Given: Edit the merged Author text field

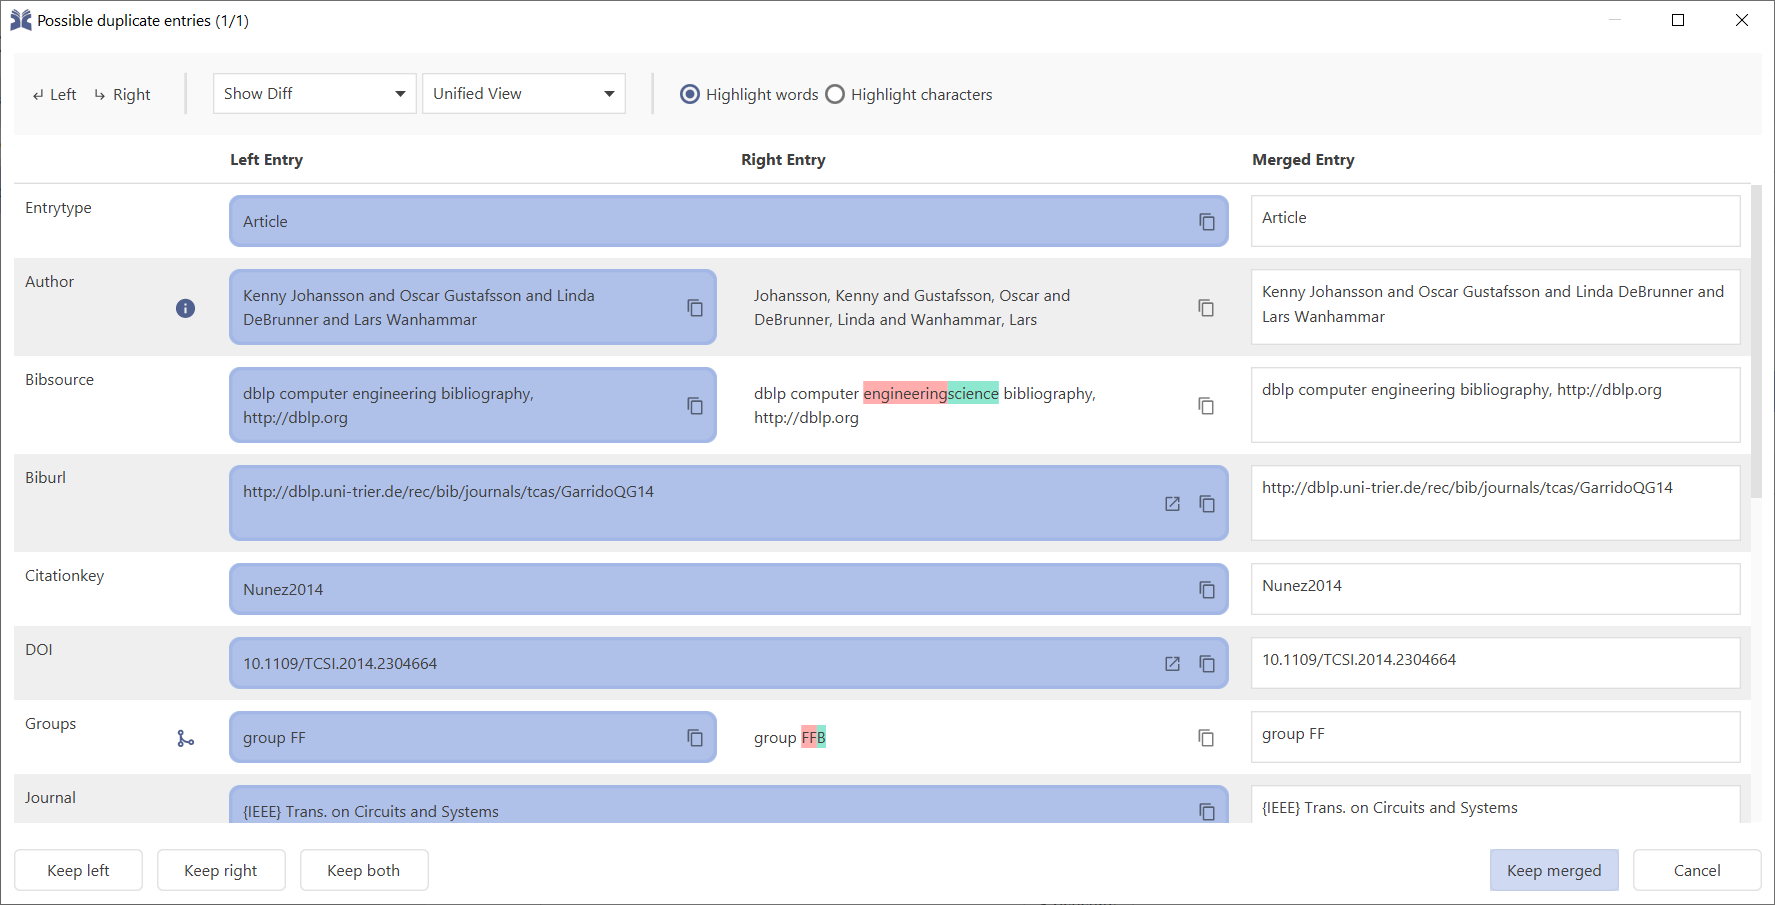Looking at the screenshot, I should click(1495, 306).
